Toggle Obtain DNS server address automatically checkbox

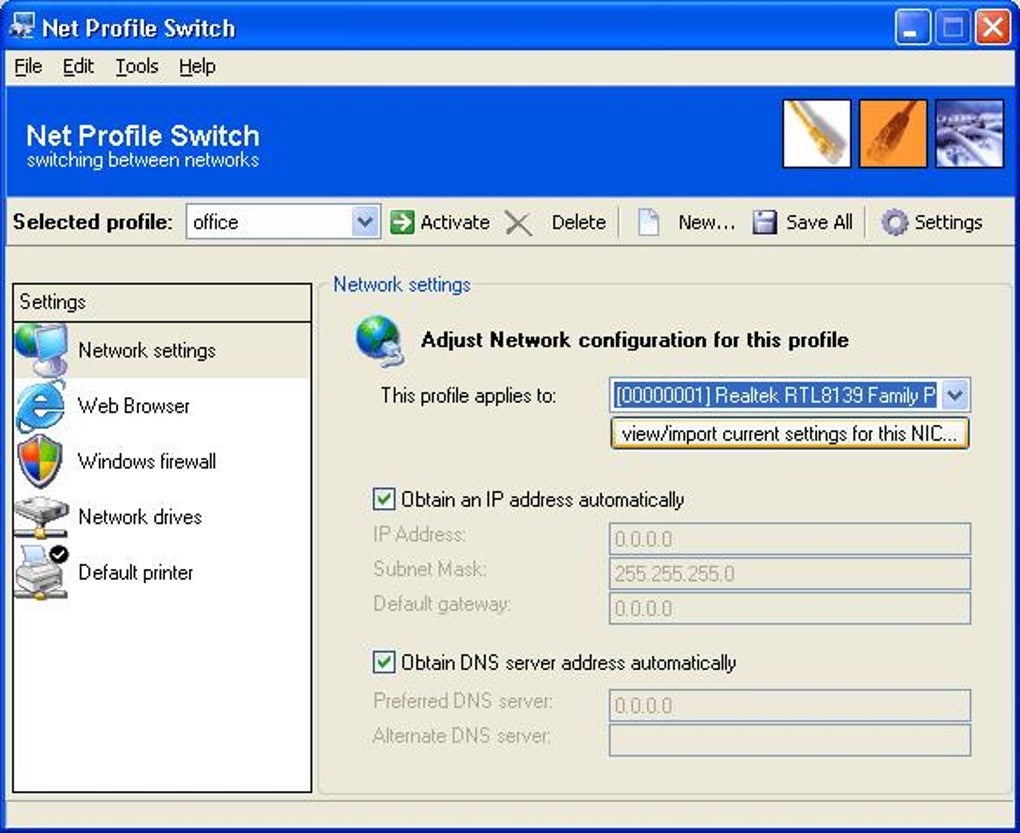click(x=383, y=662)
